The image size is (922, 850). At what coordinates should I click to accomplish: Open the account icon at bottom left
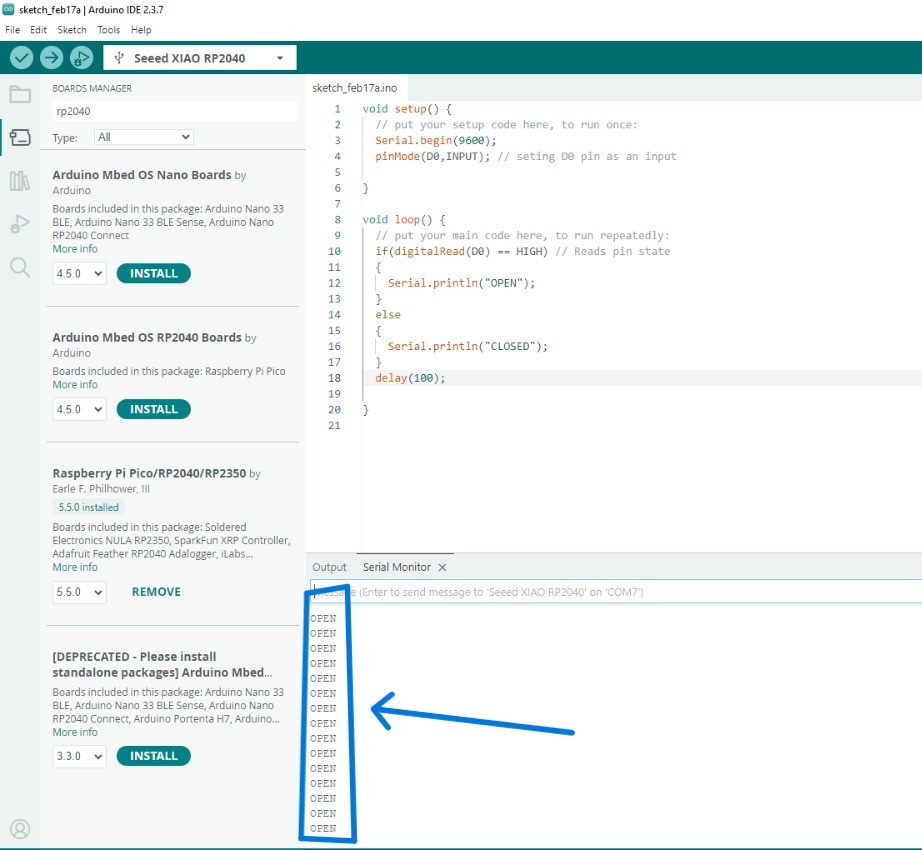(20, 829)
